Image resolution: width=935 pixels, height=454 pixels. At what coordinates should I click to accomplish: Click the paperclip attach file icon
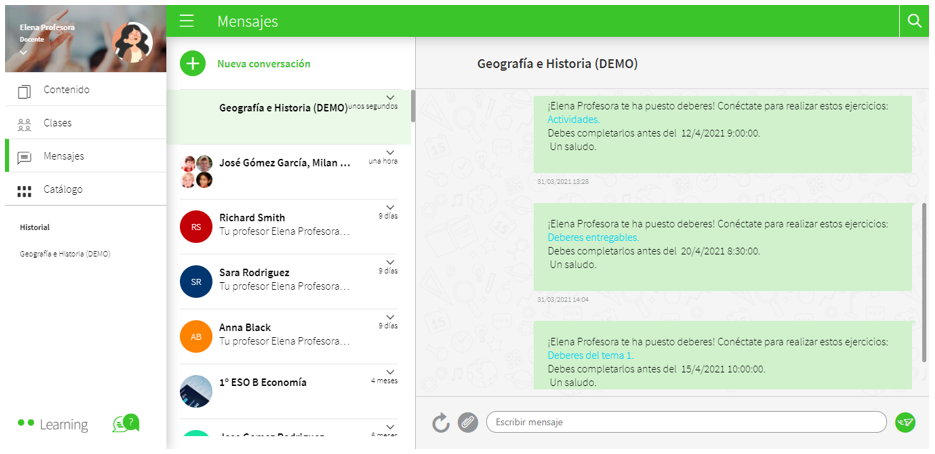467,423
